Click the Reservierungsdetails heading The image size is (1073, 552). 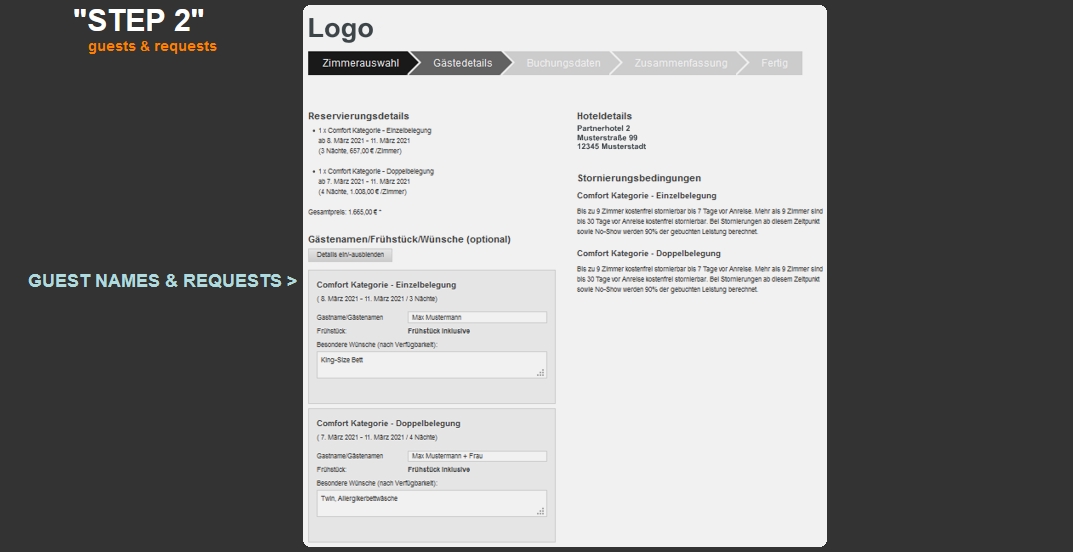[x=358, y=116]
